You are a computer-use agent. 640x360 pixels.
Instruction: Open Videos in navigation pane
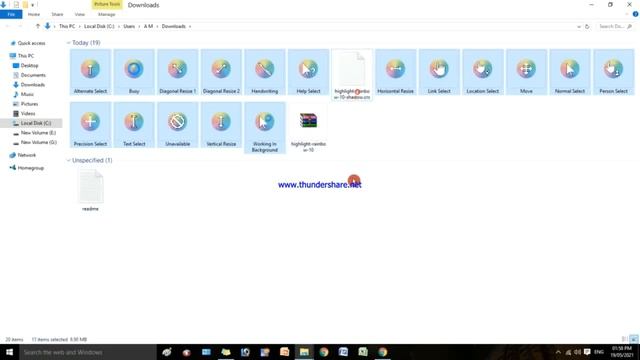pos(28,113)
